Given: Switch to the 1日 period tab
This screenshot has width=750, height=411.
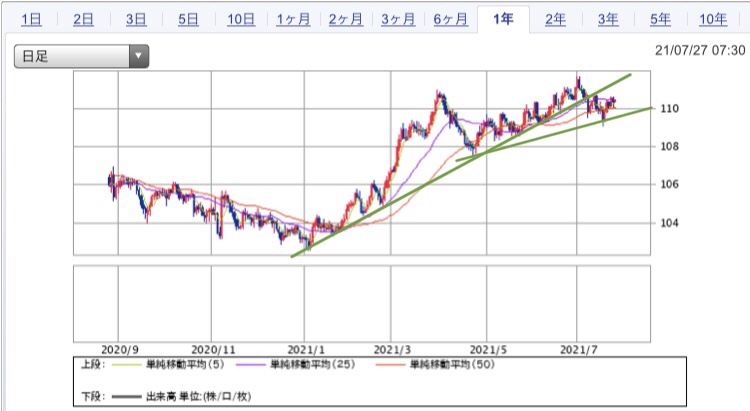Looking at the screenshot, I should click(x=31, y=19).
